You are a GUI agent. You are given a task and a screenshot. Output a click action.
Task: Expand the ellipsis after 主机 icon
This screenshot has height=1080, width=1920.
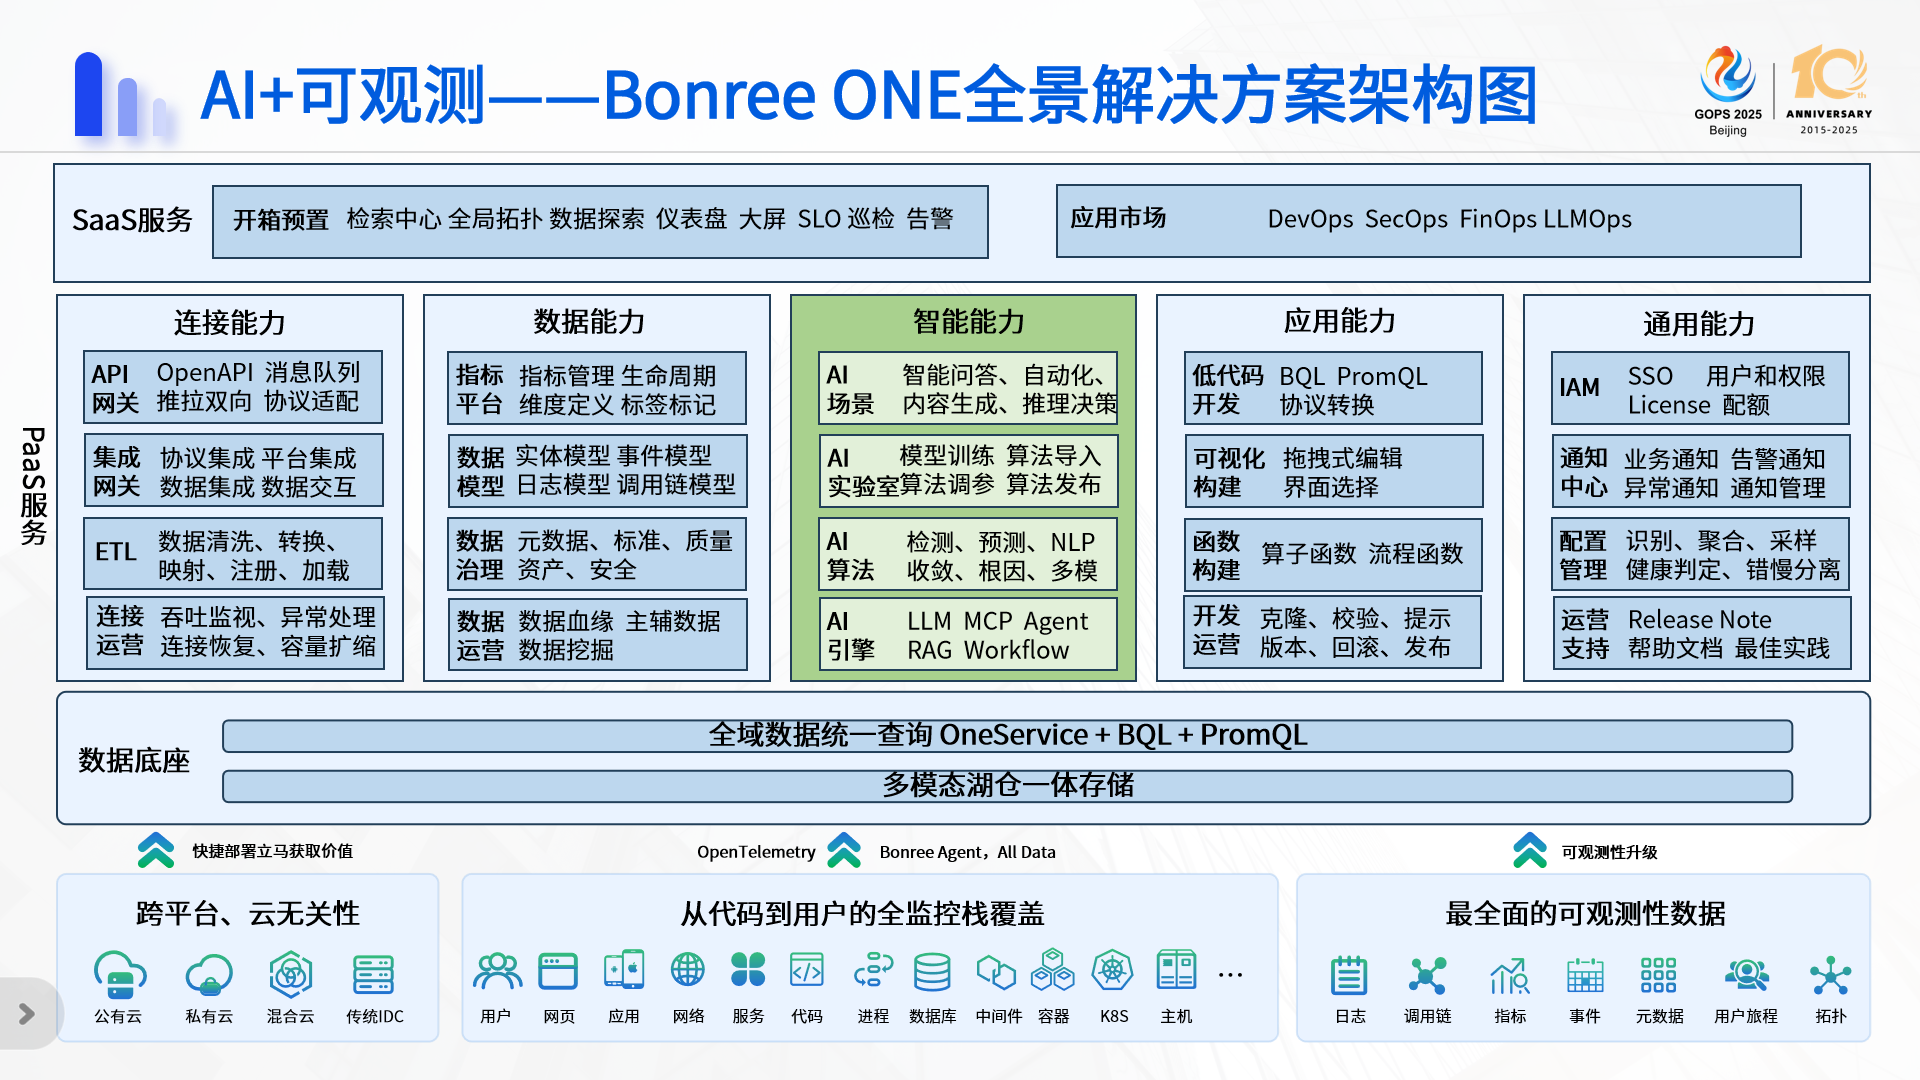pos(1229,975)
